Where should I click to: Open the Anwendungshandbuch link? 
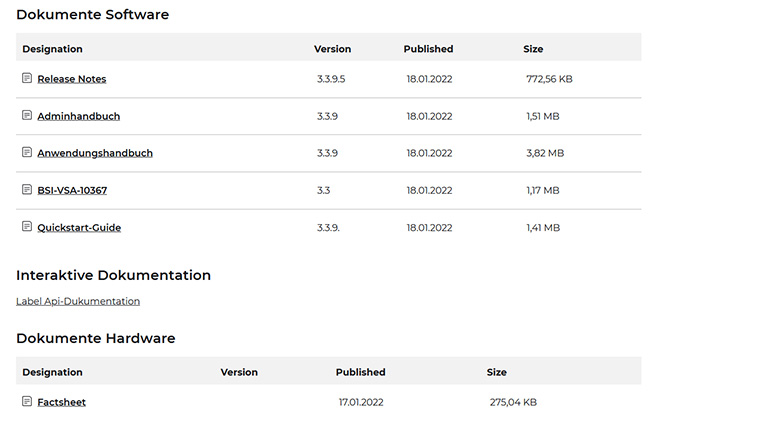coord(95,153)
